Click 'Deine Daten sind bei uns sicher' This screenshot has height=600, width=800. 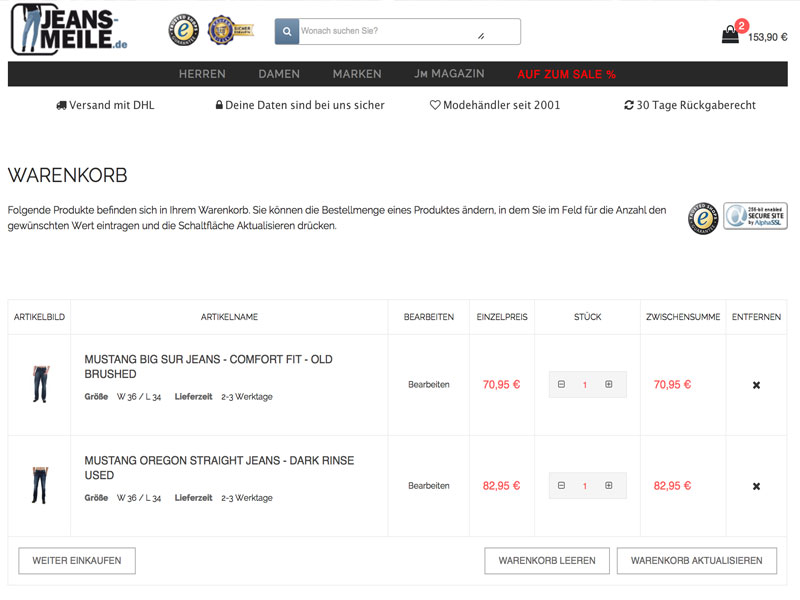click(x=305, y=105)
